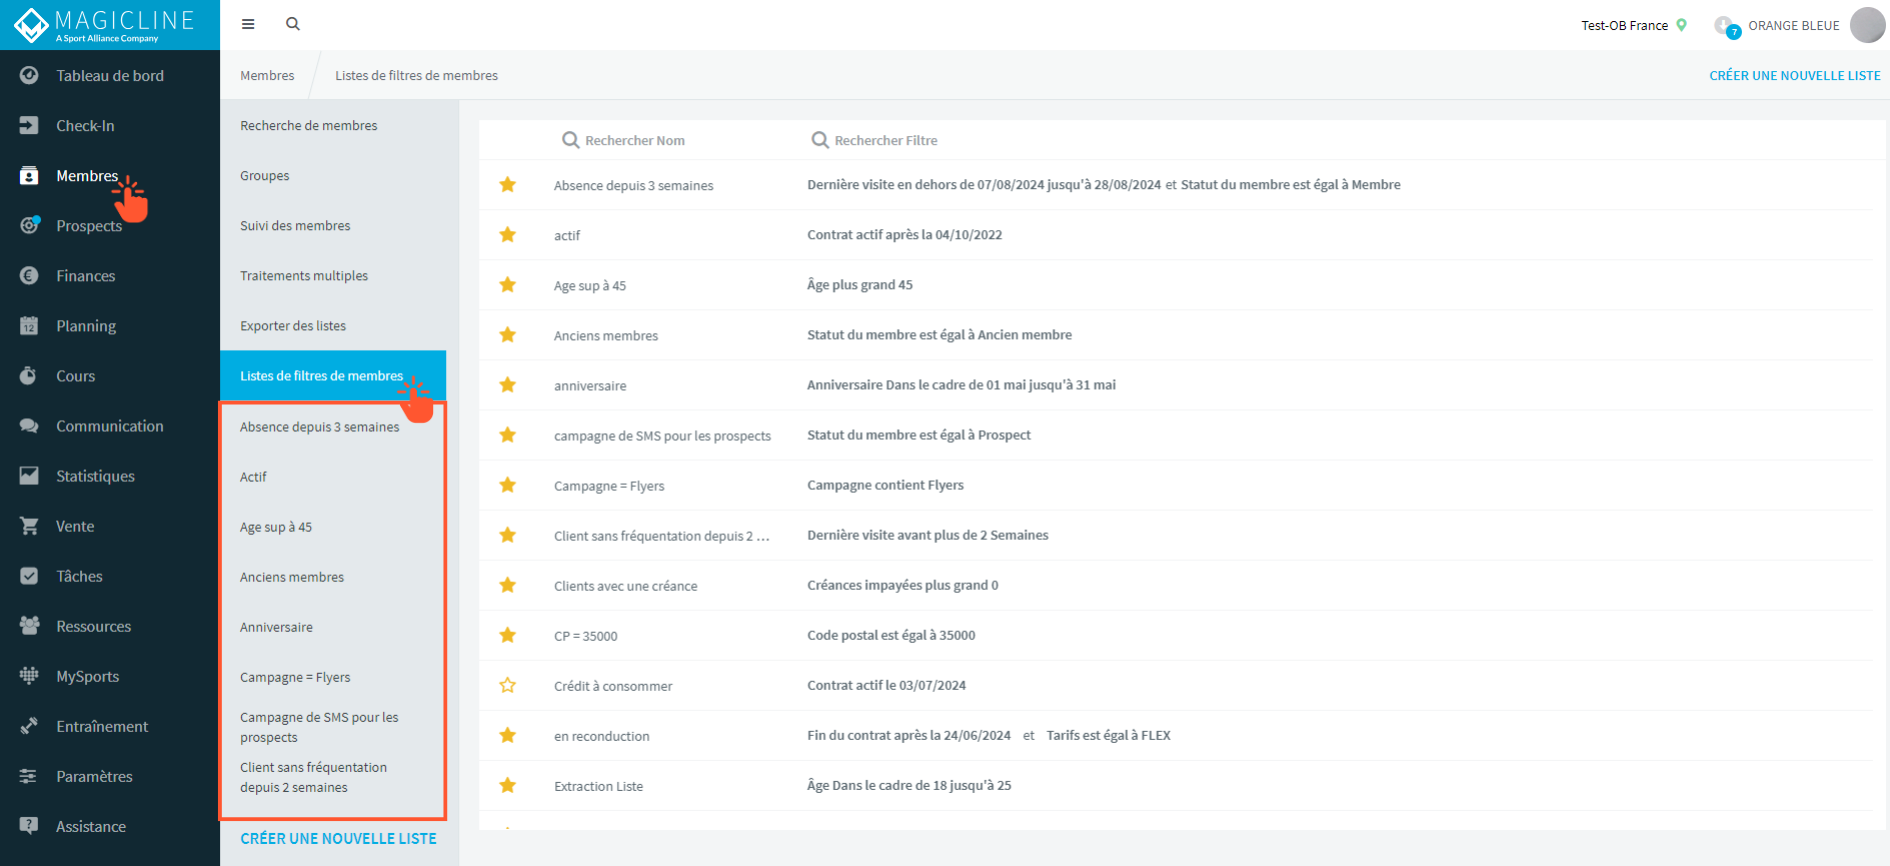Click the Membres sidebar icon

[x=29, y=175]
